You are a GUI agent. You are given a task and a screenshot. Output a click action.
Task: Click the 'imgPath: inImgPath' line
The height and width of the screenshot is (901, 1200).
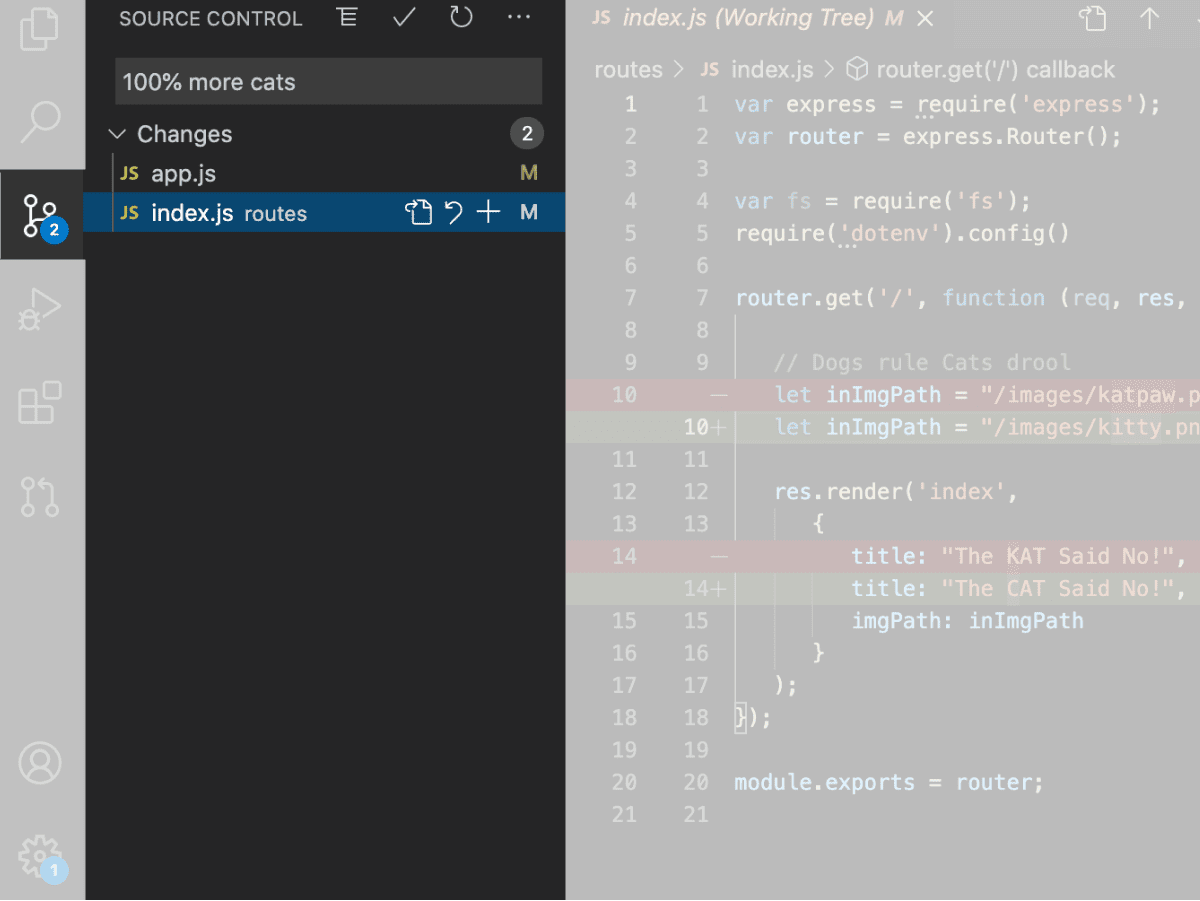click(967, 621)
